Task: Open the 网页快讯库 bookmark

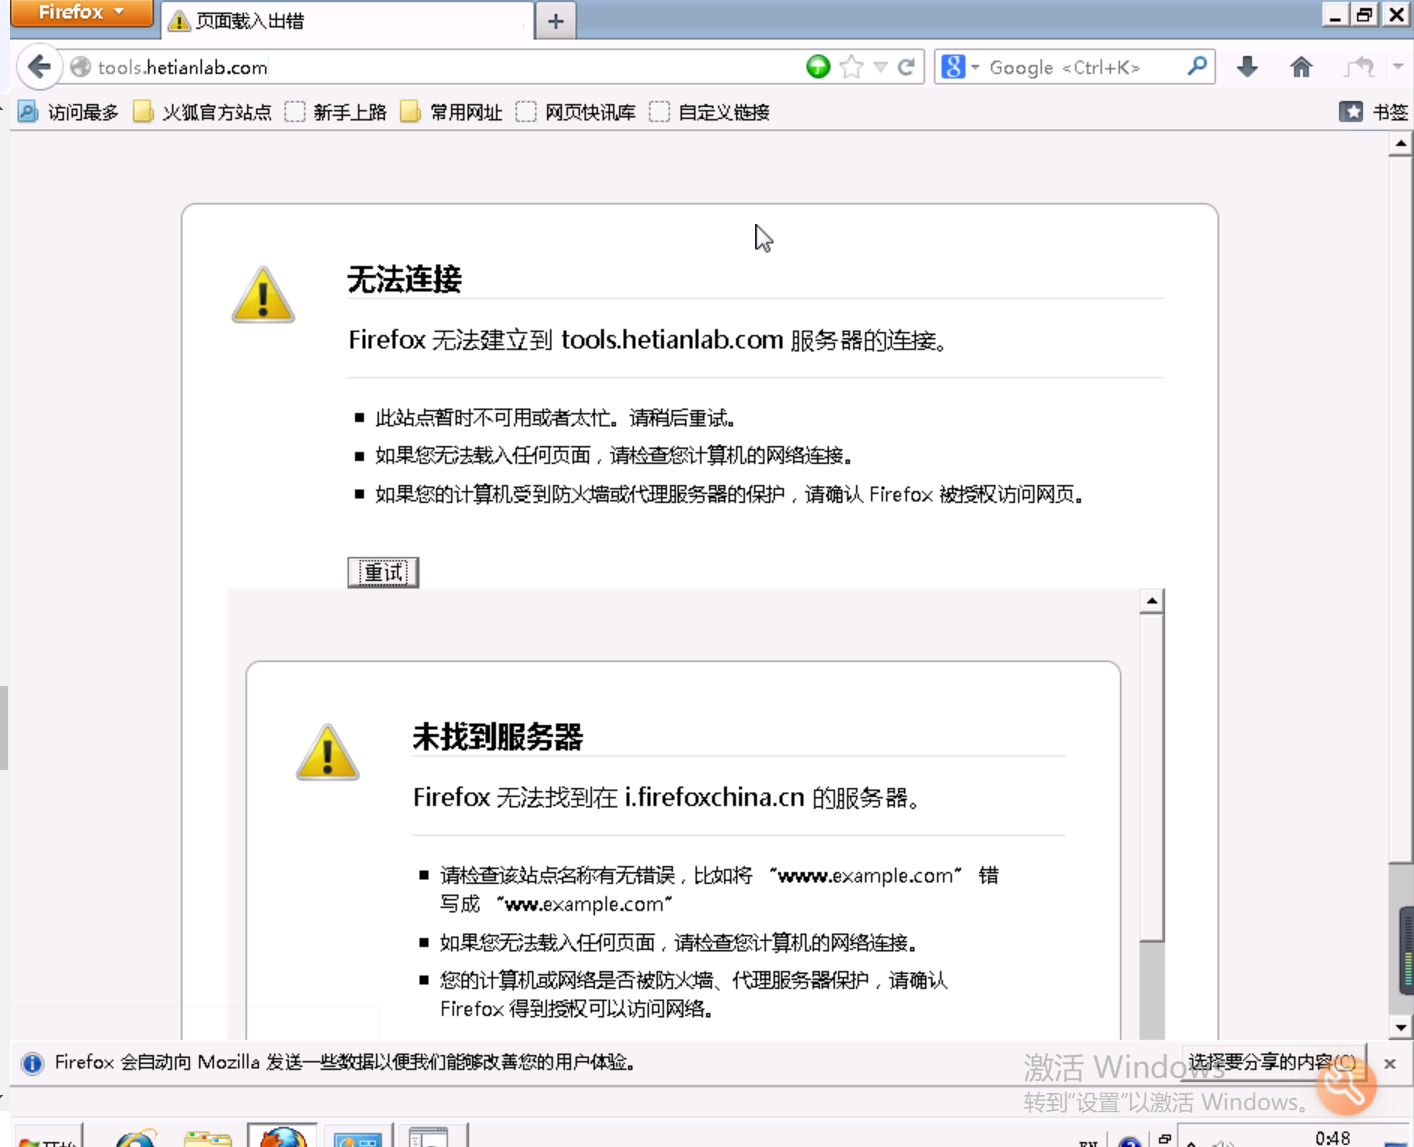Action: [576, 112]
